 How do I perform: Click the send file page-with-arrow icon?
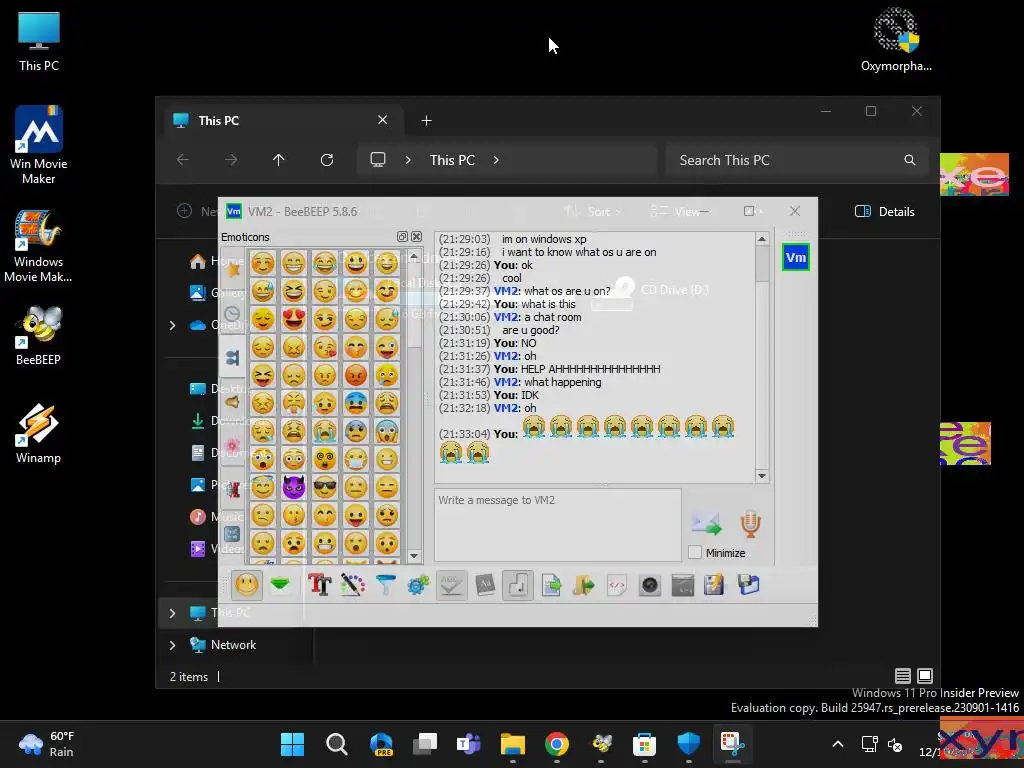coord(551,584)
